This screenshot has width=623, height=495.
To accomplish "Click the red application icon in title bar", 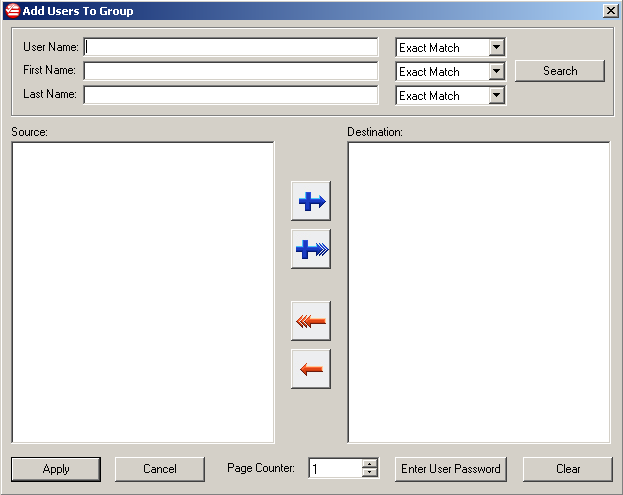I will click(x=12, y=11).
